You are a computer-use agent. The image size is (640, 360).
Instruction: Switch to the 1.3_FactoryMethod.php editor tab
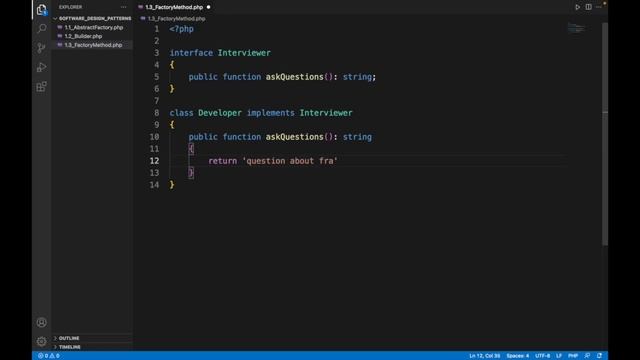tap(174, 7)
